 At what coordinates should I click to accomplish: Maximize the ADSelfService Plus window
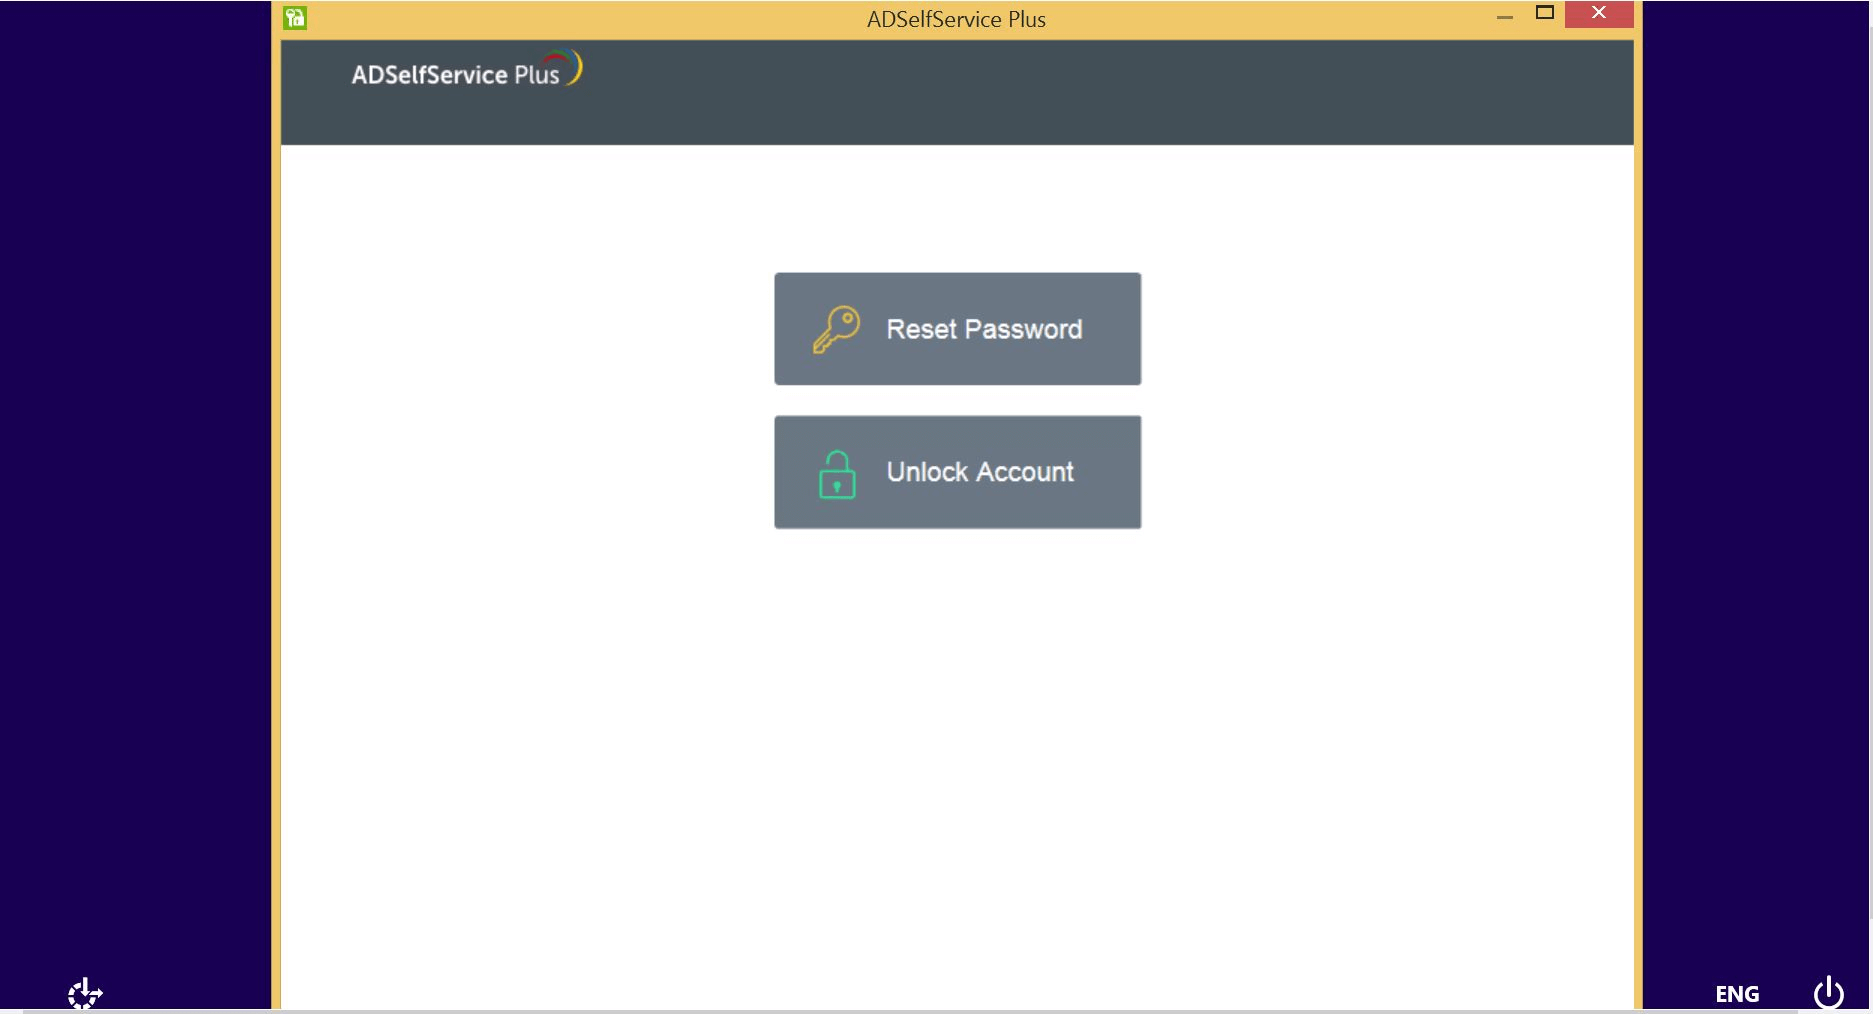1545,13
